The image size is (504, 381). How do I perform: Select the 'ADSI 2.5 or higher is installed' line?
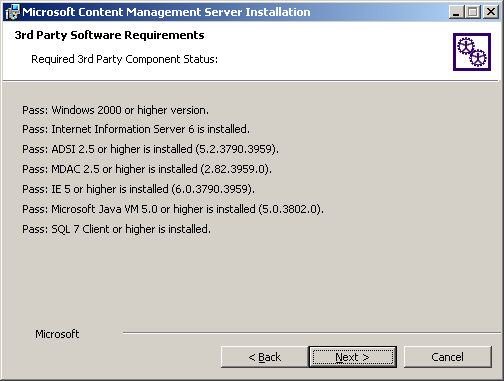coord(150,149)
